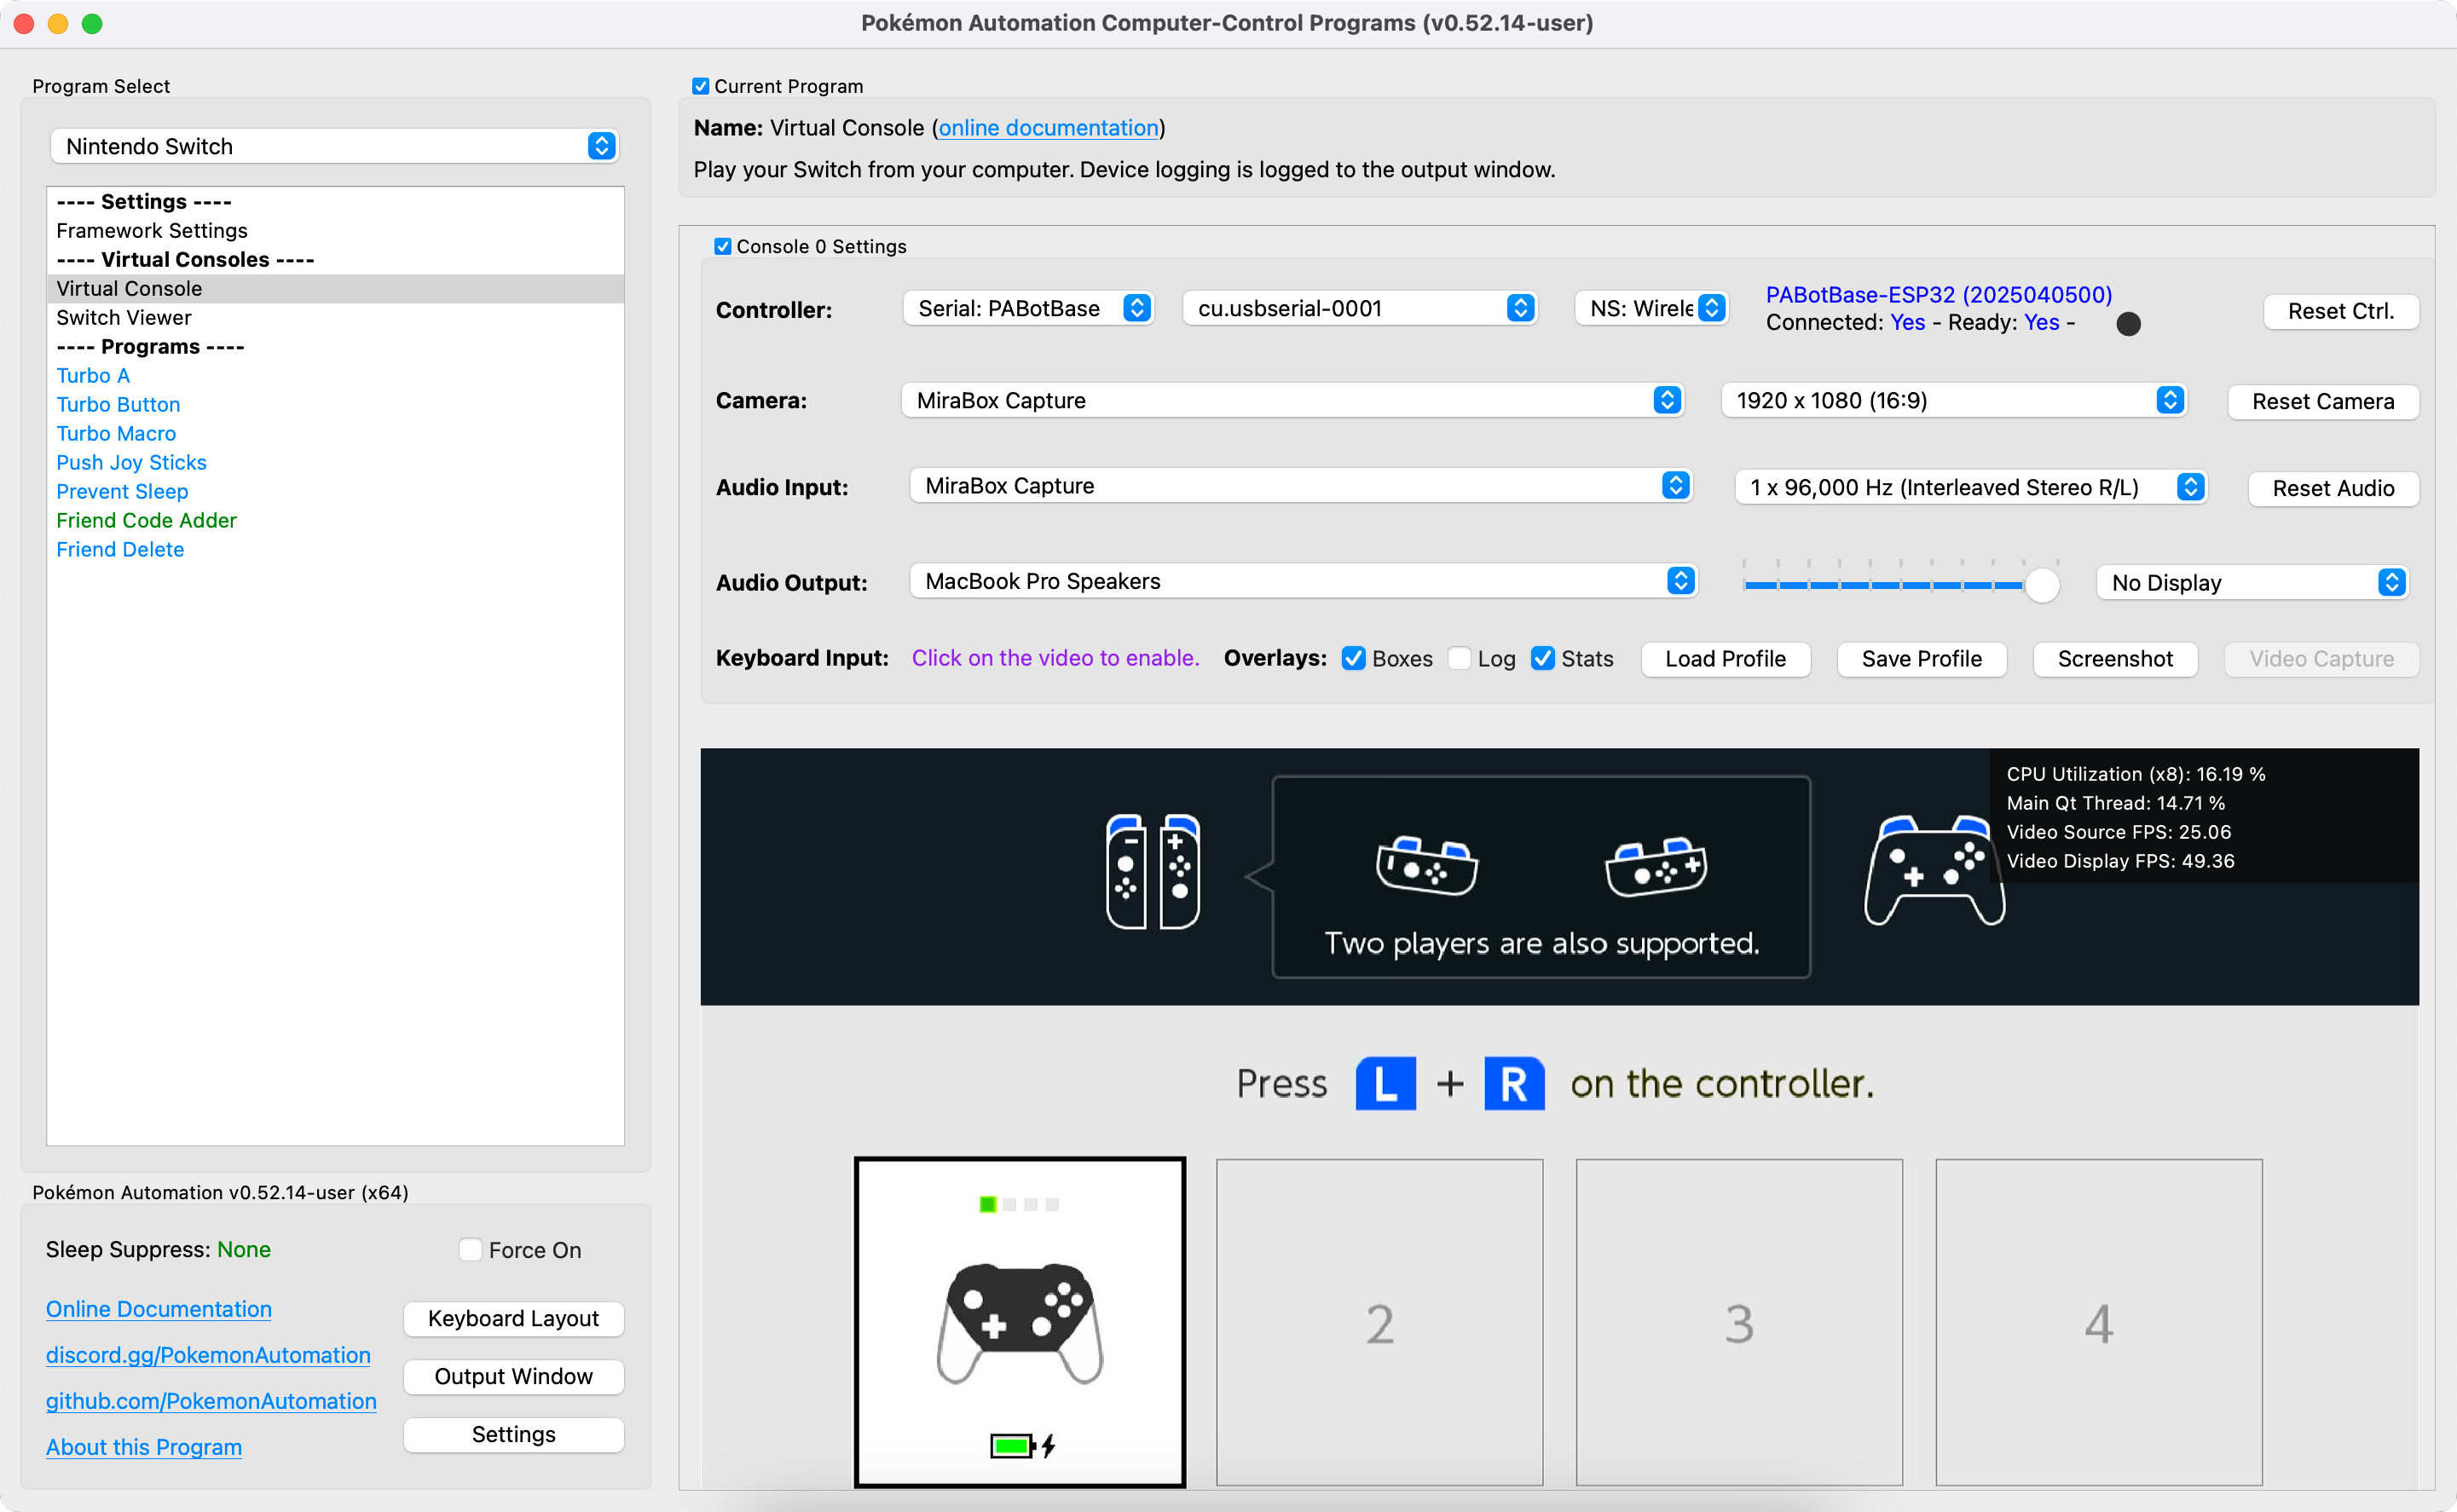Adjust the audio output volume slider

(x=2041, y=585)
